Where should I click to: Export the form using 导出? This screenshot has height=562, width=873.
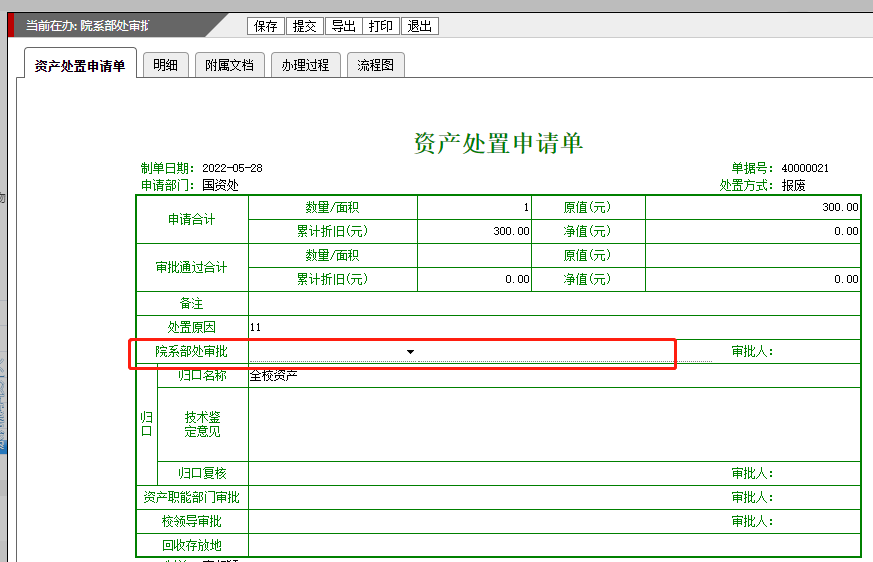(343, 26)
